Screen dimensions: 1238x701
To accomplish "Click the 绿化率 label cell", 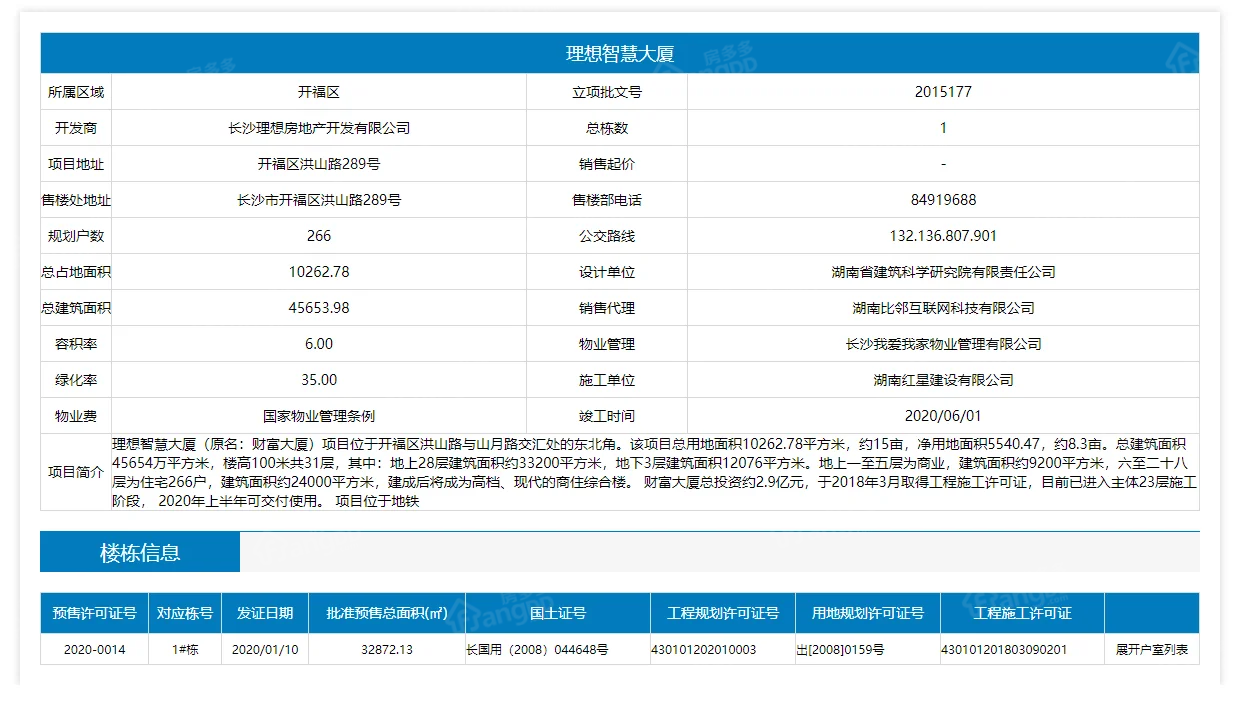I will coord(76,380).
